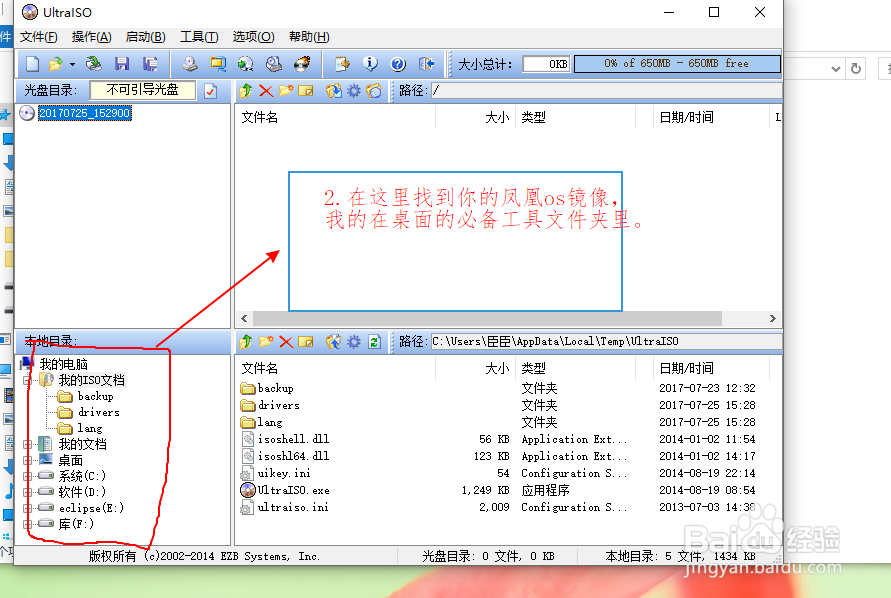The width and height of the screenshot is (891, 598).
Task: Click the 0% of 650MB capacity bar
Action: (677, 64)
